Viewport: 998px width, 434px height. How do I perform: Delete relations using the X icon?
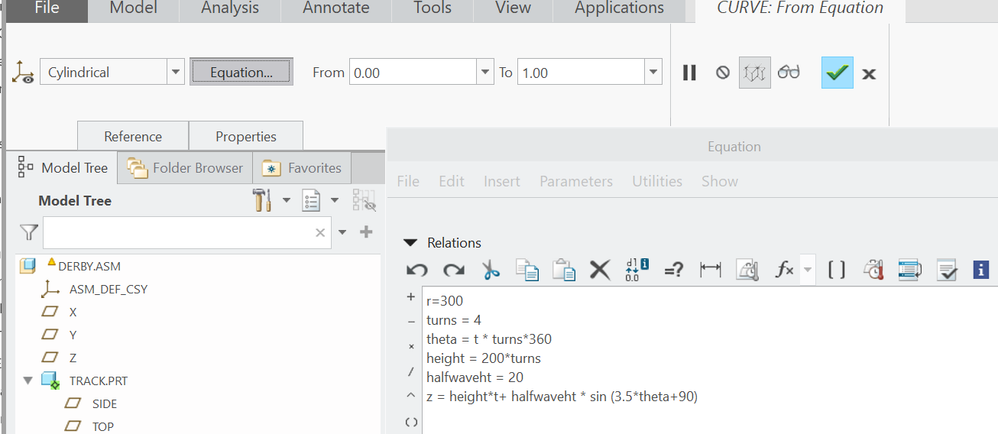pos(599,269)
